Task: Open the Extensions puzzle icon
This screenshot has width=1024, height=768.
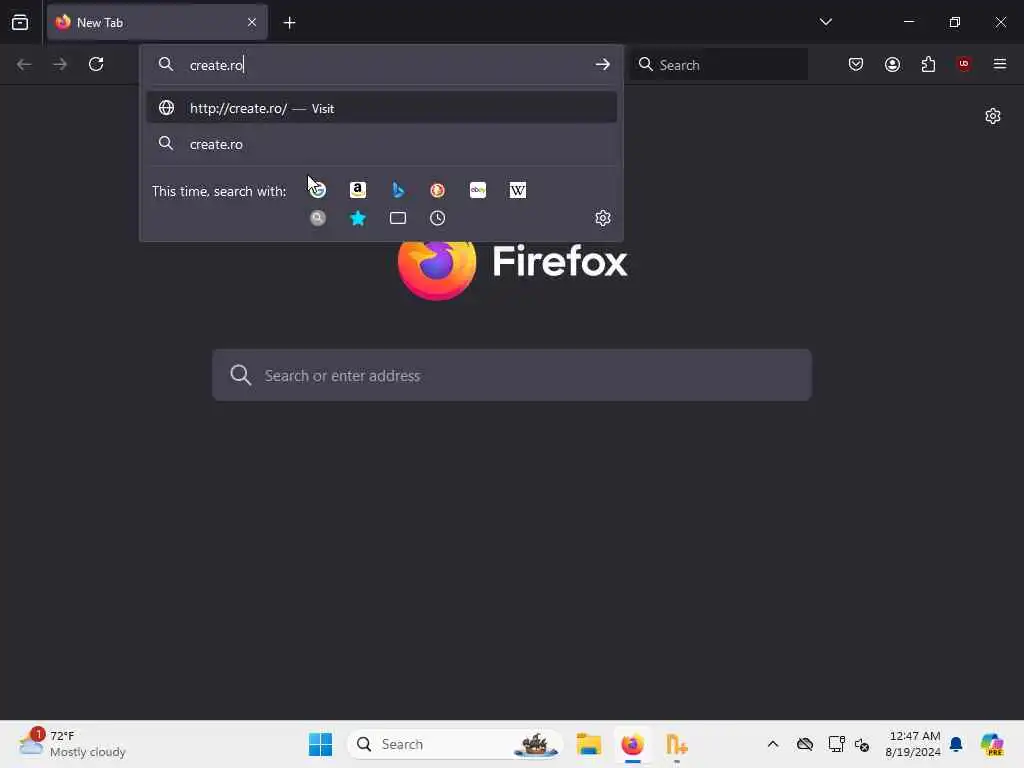Action: 928,64
